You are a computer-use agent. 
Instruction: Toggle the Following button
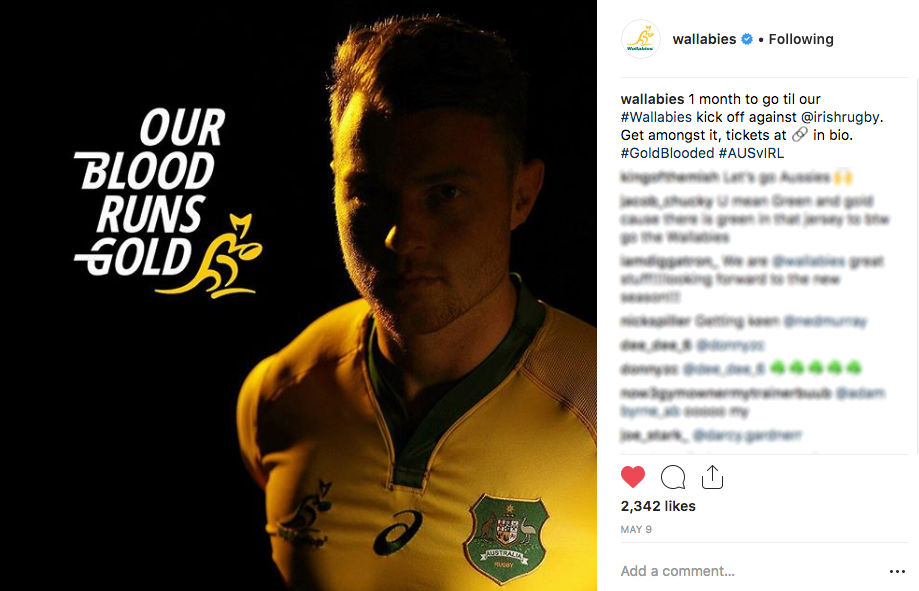coord(801,39)
